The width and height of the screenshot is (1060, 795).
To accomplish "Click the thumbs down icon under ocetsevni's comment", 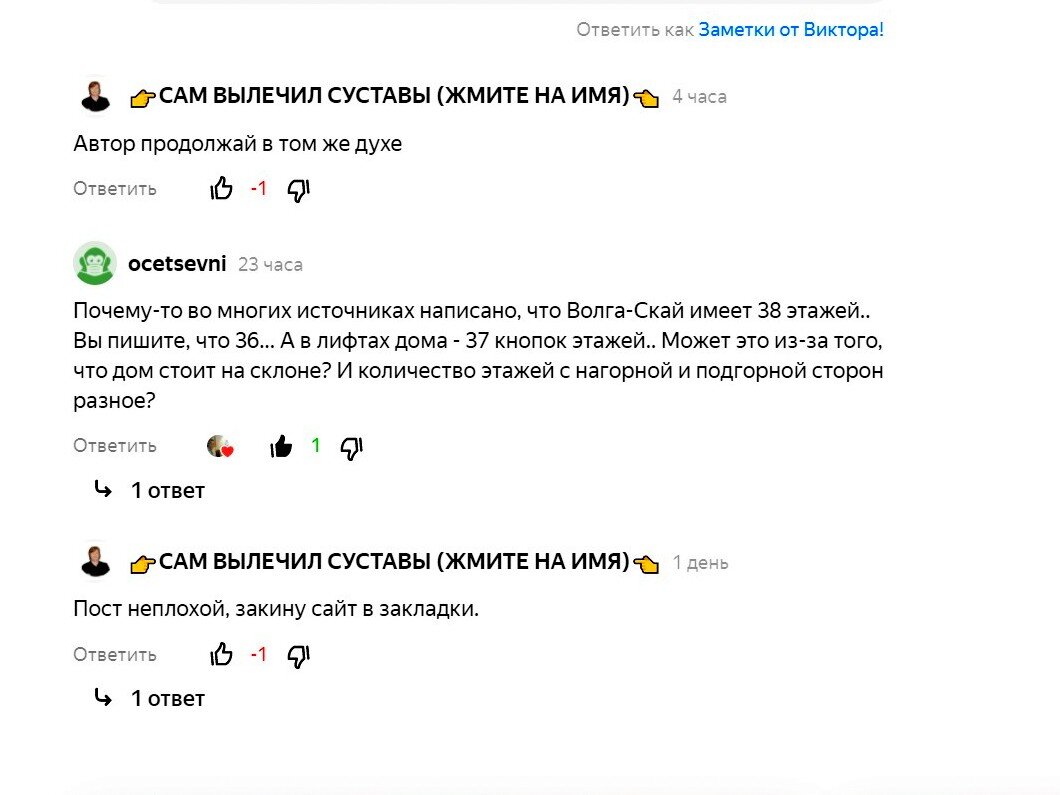I will point(350,448).
